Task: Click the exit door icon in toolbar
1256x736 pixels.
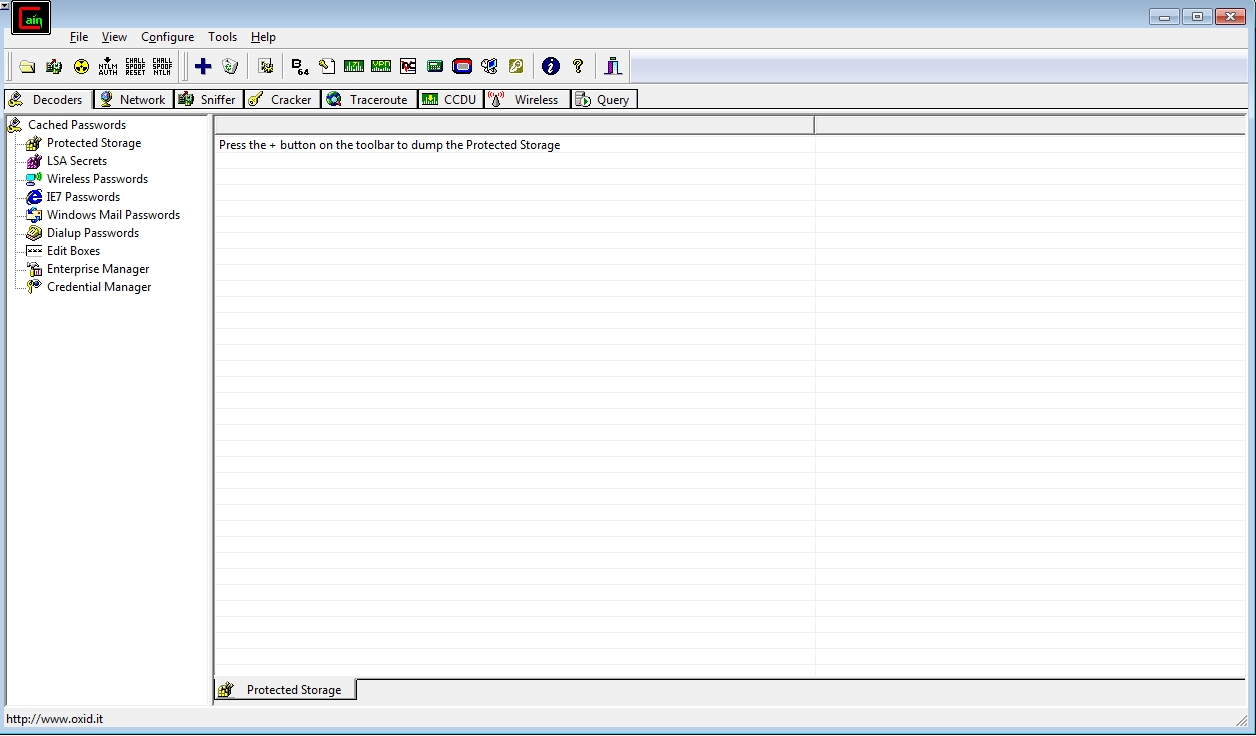Action: tap(613, 66)
